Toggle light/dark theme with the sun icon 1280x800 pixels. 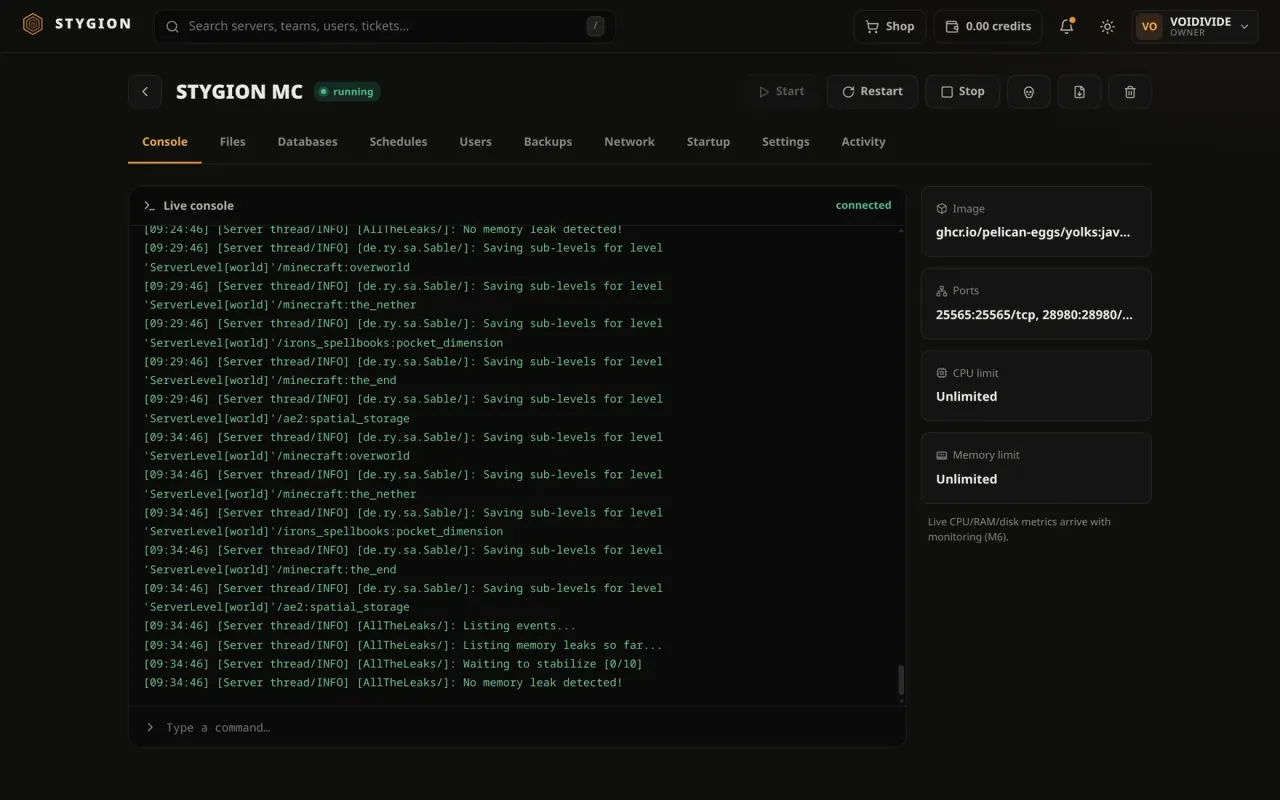[1107, 27]
